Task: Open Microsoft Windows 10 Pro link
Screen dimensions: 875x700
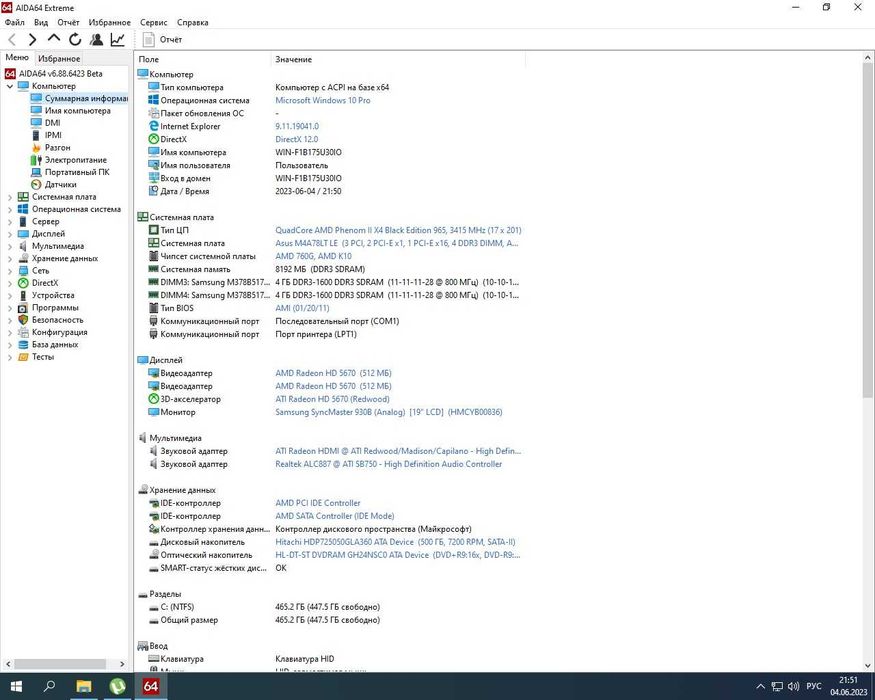Action: tap(323, 100)
